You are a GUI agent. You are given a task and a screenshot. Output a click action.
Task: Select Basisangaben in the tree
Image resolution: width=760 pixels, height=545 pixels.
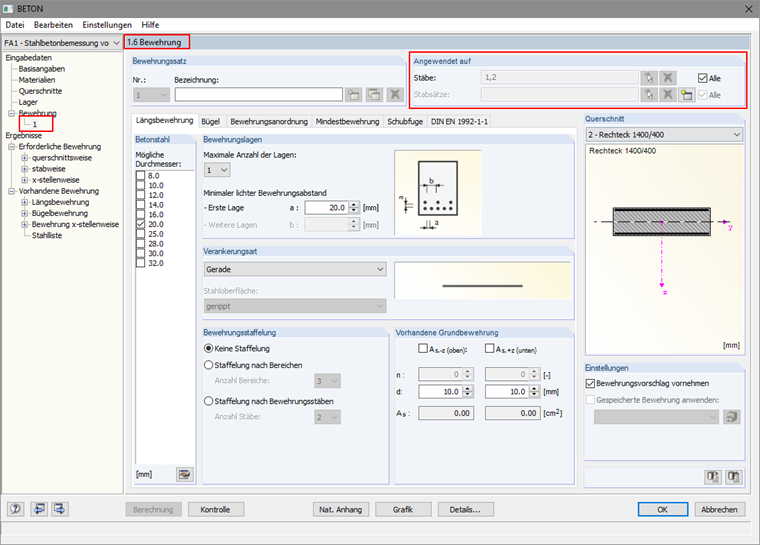42,69
